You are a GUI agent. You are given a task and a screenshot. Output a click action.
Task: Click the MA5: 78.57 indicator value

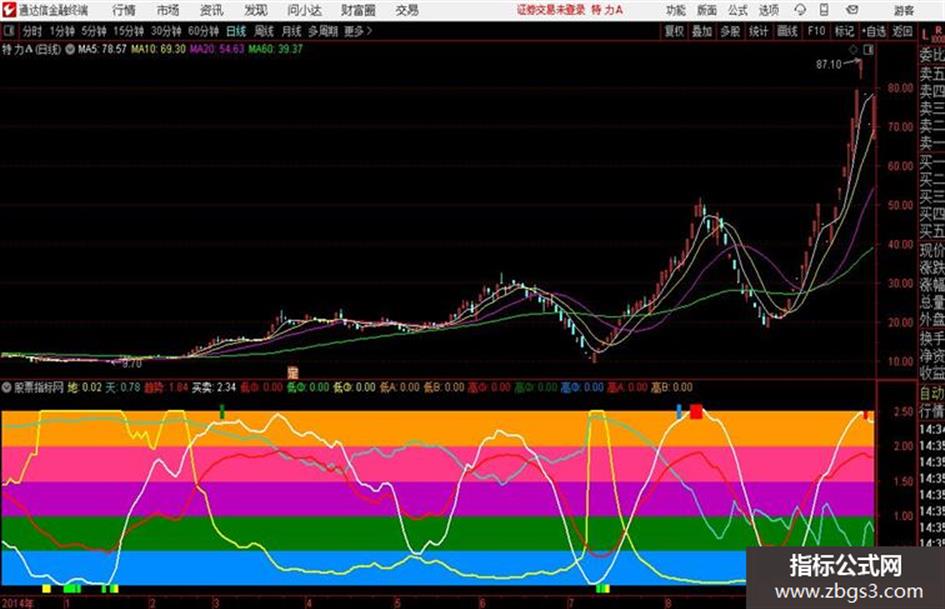tap(102, 49)
